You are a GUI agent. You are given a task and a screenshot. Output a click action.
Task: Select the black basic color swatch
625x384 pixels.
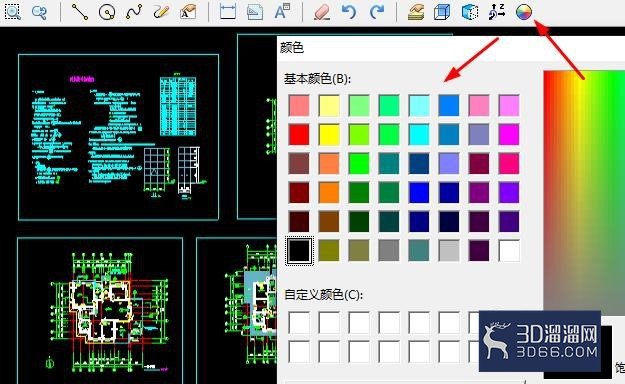tap(299, 251)
